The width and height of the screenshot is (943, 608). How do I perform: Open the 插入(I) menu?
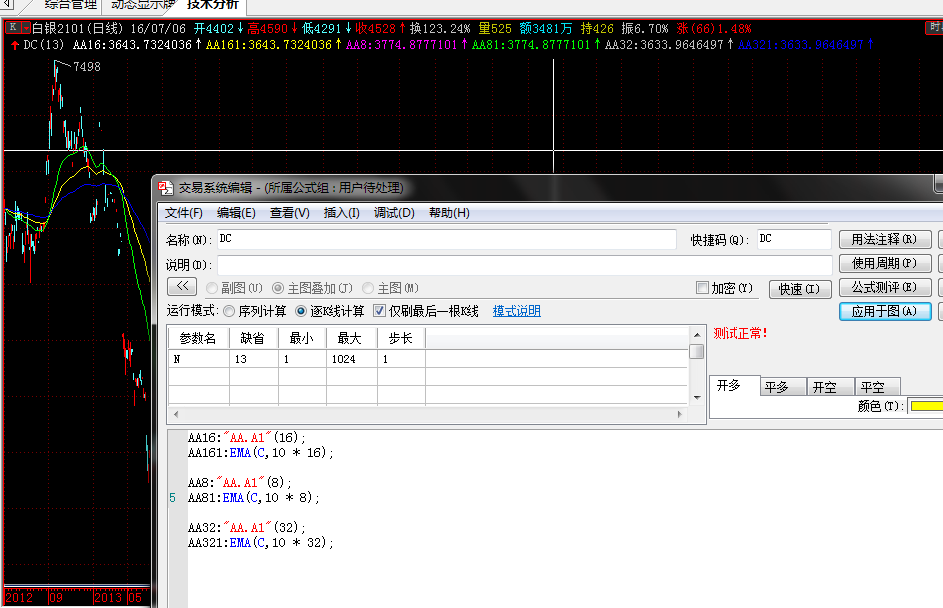pyautogui.click(x=341, y=213)
